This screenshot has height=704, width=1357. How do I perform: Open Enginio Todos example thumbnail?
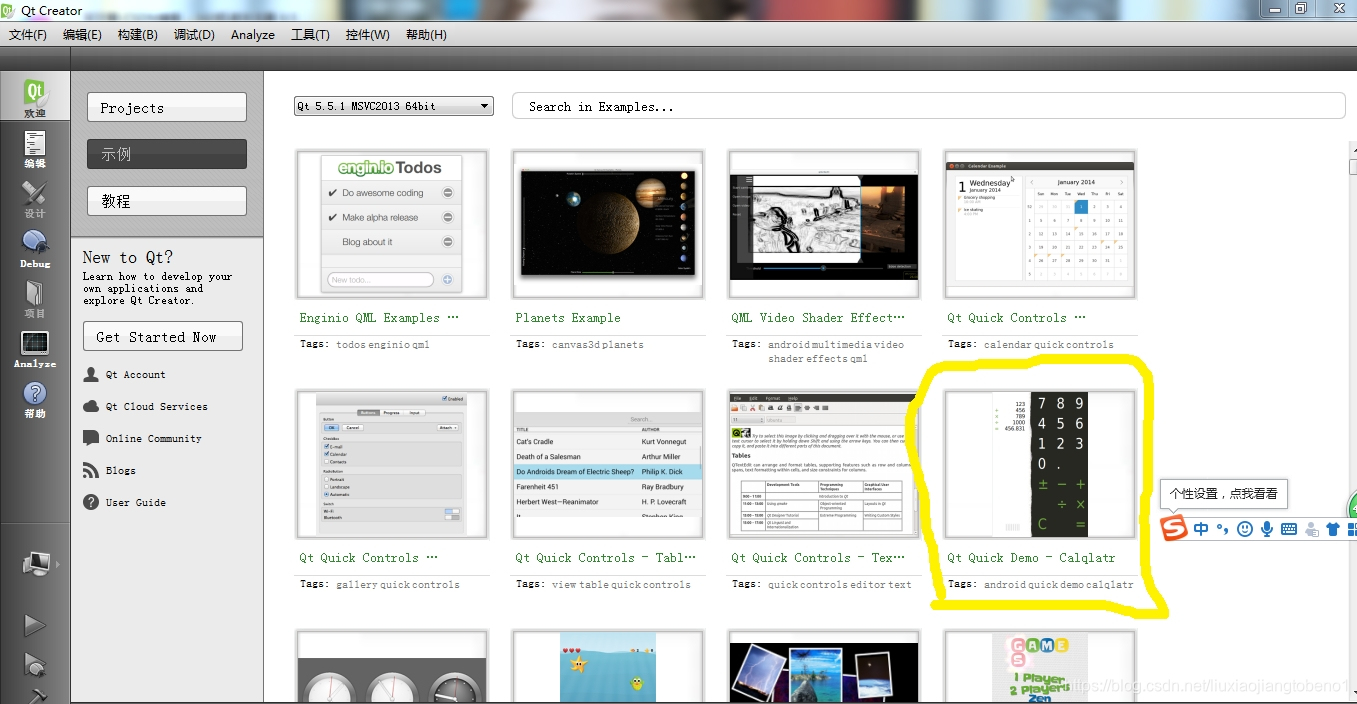pos(392,224)
